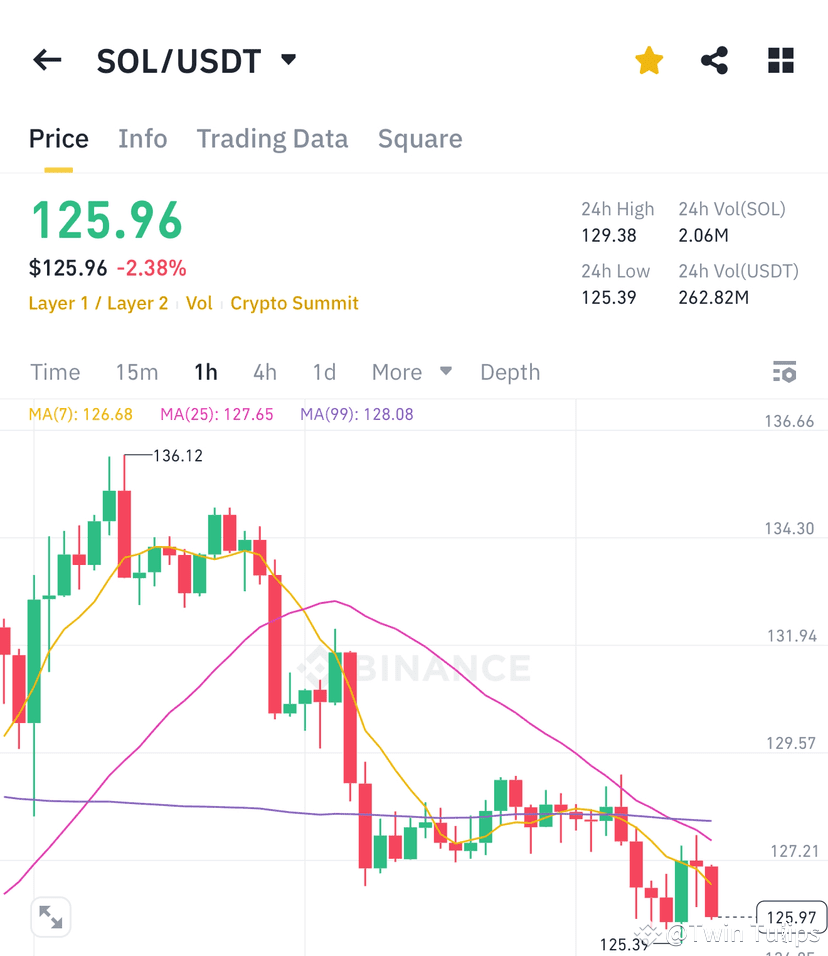This screenshot has height=956, width=828.
Task: Share the SOL/USDT chart
Action: 714,60
